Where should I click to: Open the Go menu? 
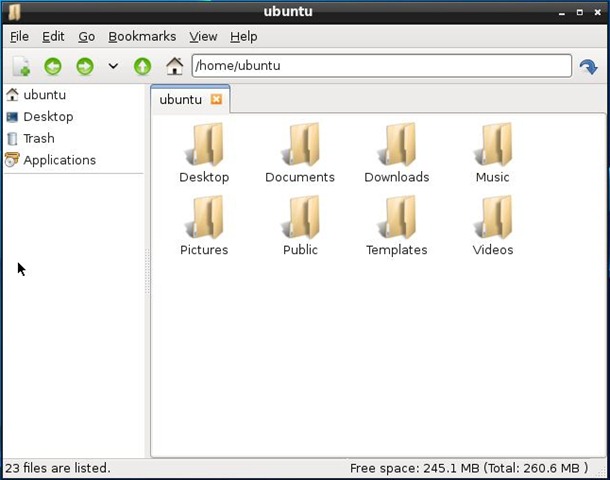[86, 37]
